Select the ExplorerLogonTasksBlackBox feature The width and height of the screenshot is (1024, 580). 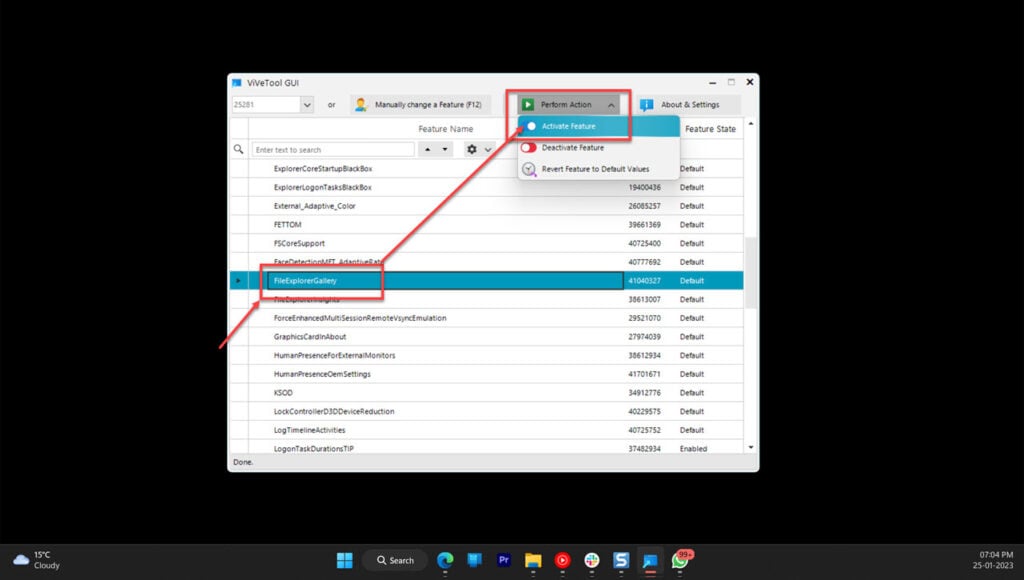323,187
